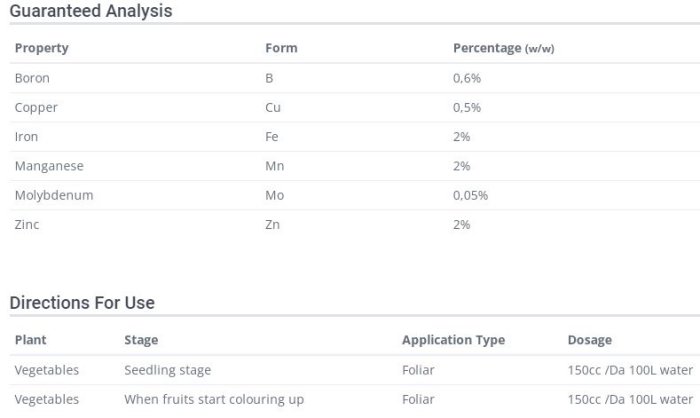The width and height of the screenshot is (700, 418).
Task: Select the Stage column header
Action: 141,340
